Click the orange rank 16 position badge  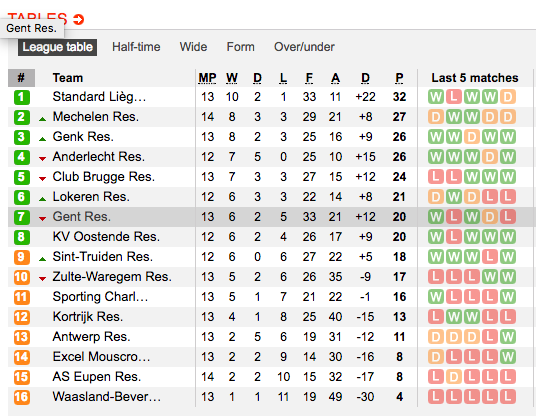22,397
